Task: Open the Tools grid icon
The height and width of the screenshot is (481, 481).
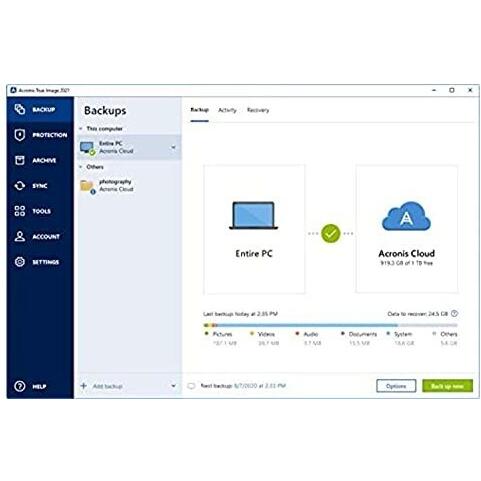Action: [20, 211]
